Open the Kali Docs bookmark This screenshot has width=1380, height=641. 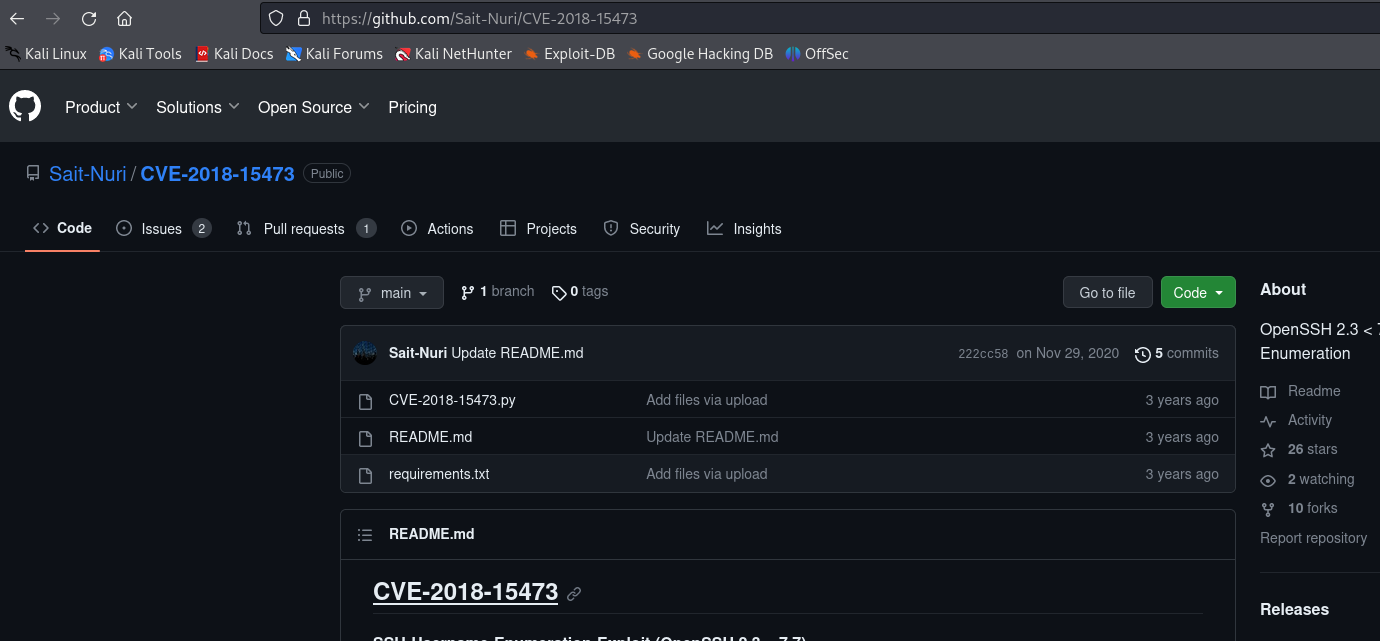pyautogui.click(x=234, y=54)
